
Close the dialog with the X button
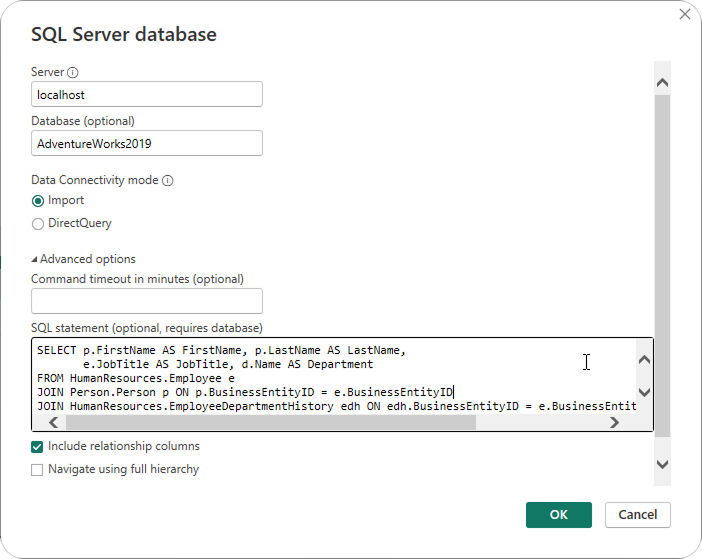685,14
